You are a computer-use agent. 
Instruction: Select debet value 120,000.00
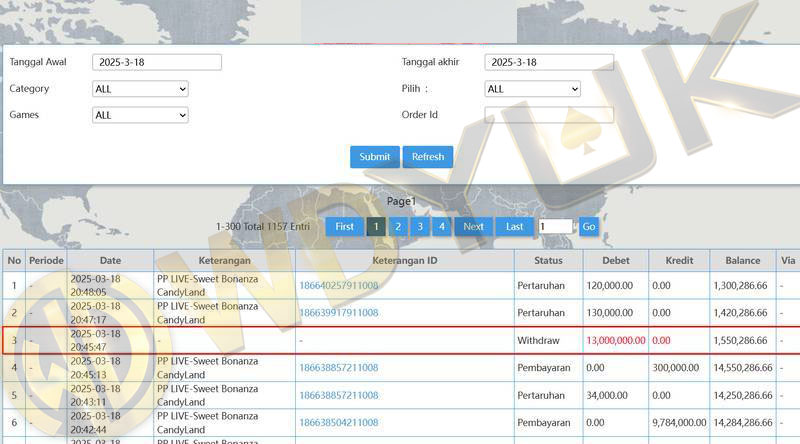coord(610,285)
